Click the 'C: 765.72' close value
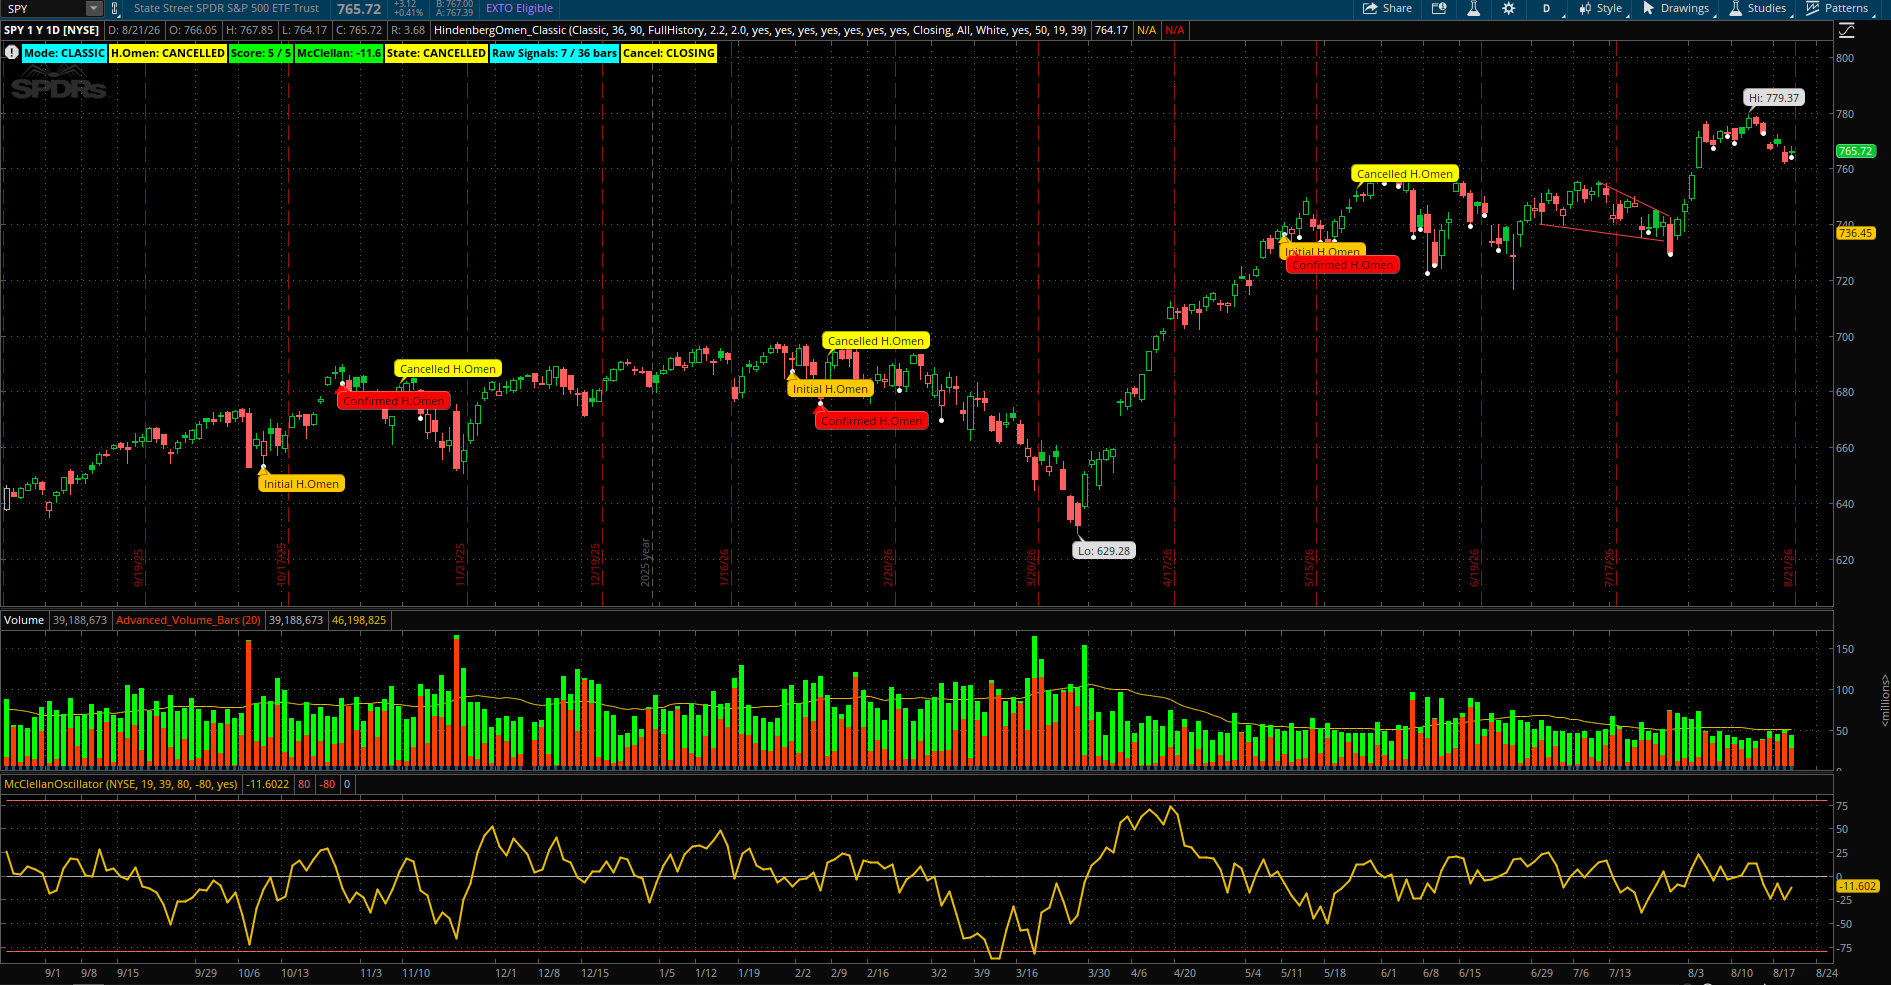The height and width of the screenshot is (985, 1891). tap(359, 30)
